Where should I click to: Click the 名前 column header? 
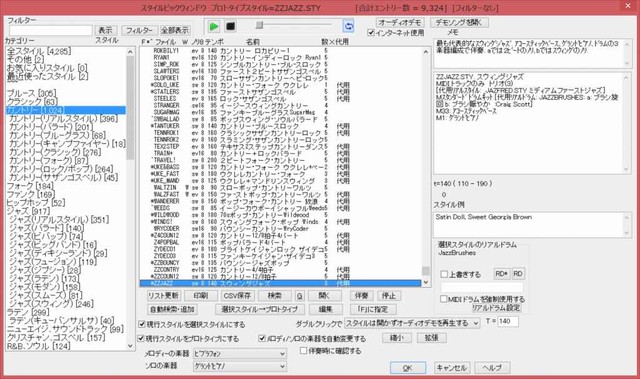(x=253, y=42)
